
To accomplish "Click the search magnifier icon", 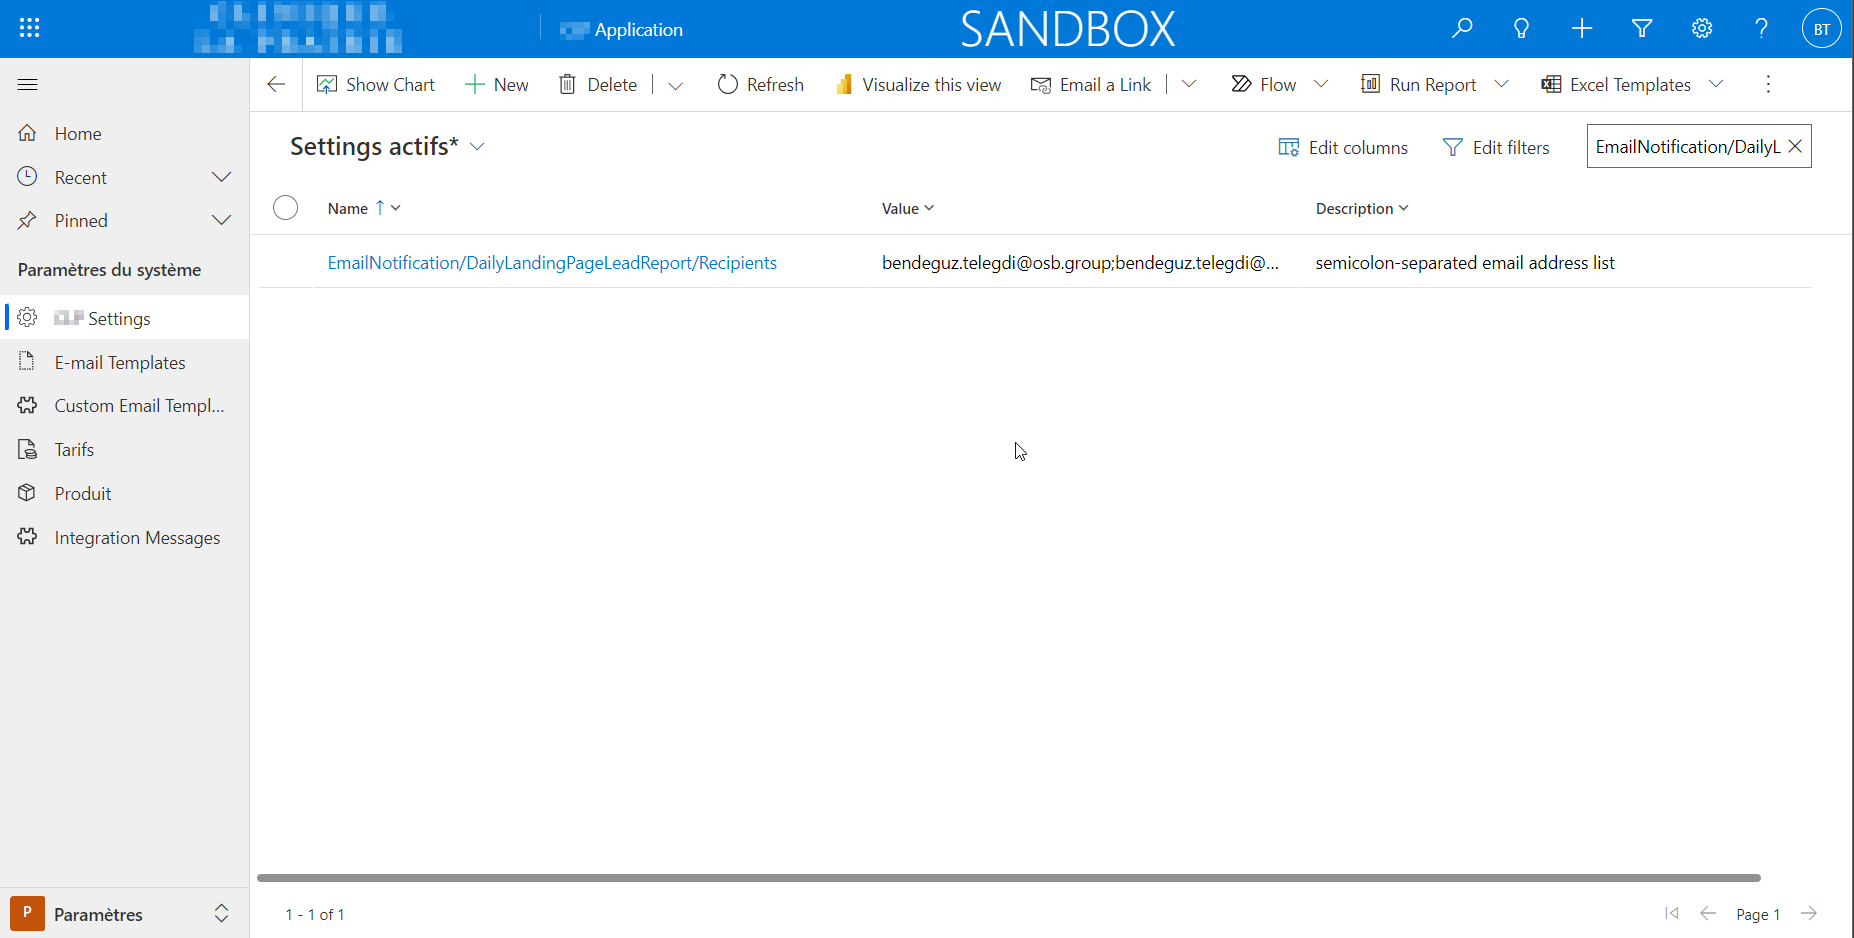I will point(1462,28).
